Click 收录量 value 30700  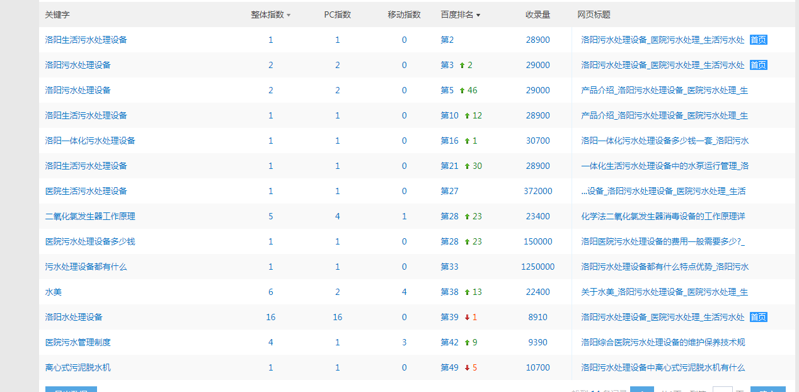tap(538, 141)
